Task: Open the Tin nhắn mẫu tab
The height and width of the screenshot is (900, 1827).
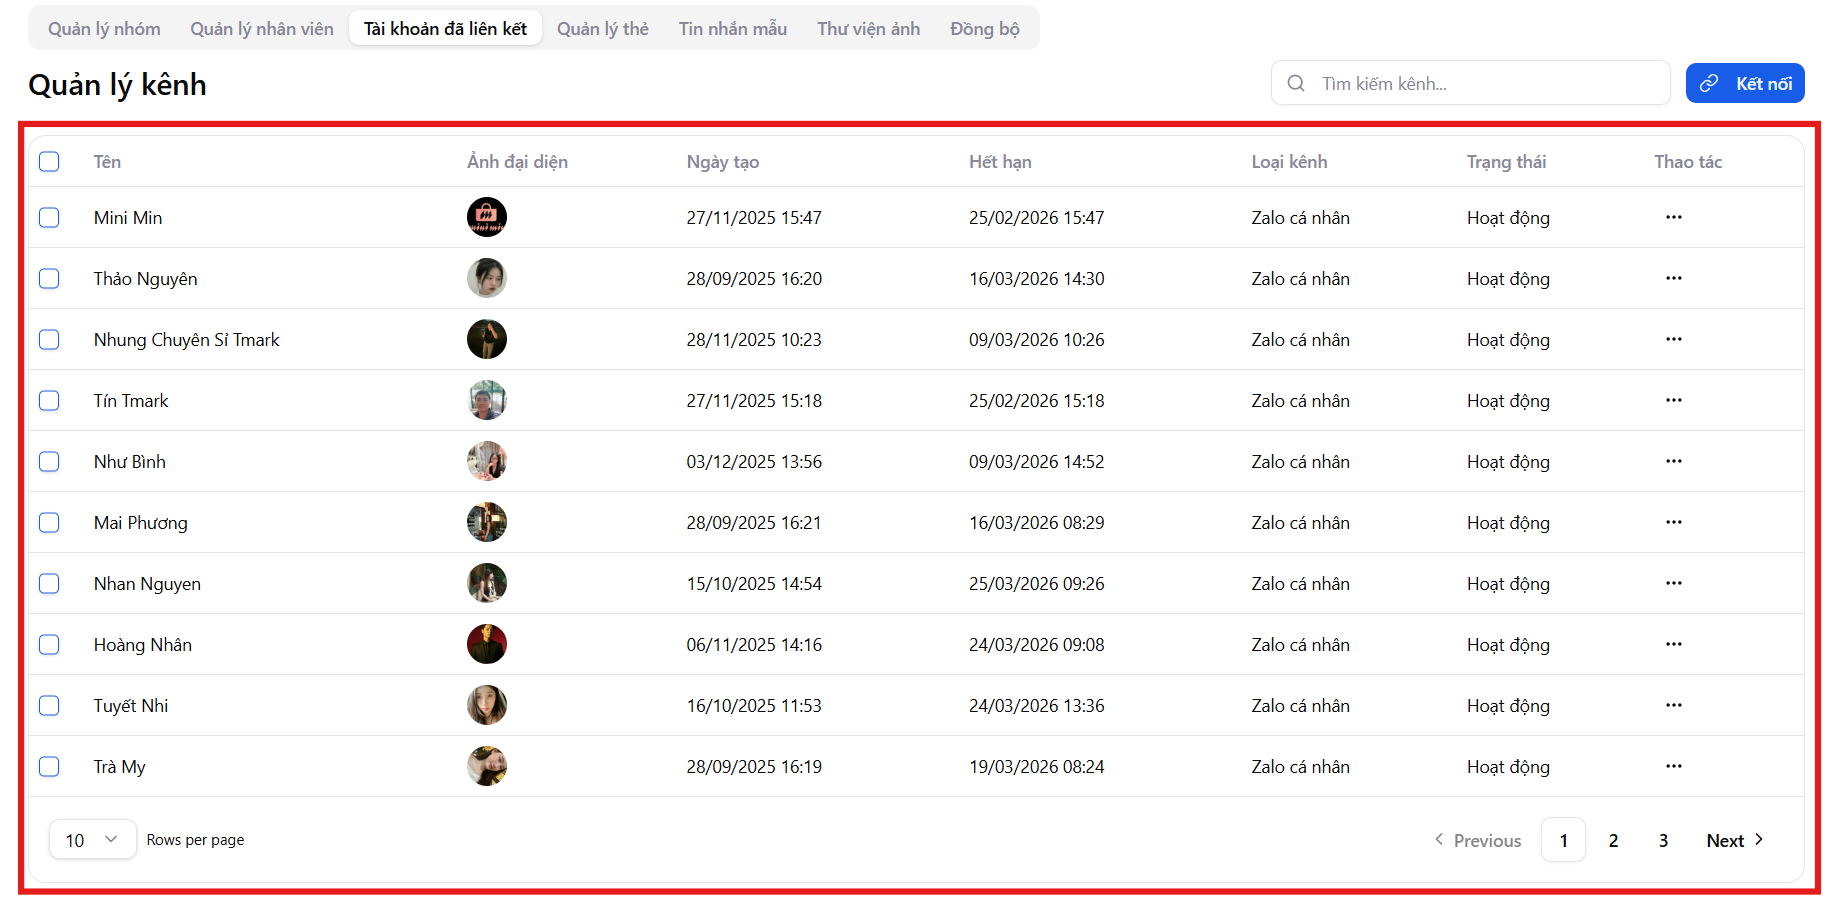Action: click(x=732, y=29)
